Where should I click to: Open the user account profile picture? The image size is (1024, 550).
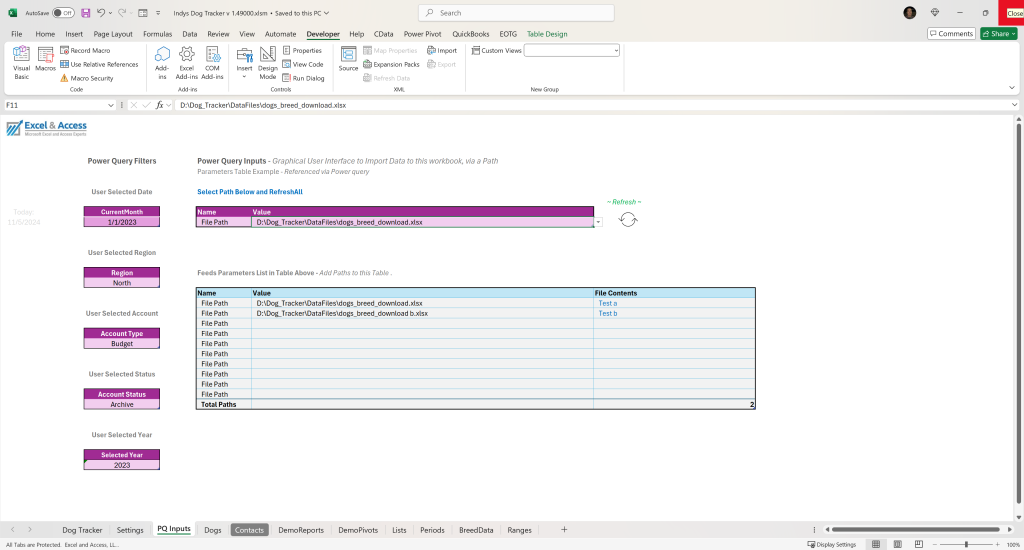pyautogui.click(x=909, y=12)
